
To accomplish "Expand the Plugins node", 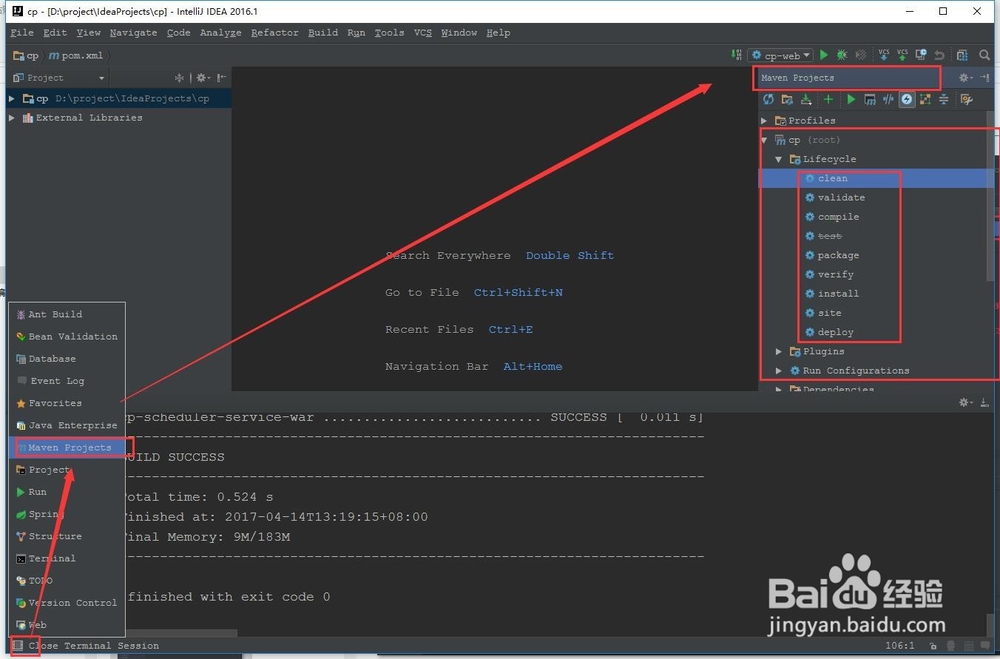I will (779, 352).
